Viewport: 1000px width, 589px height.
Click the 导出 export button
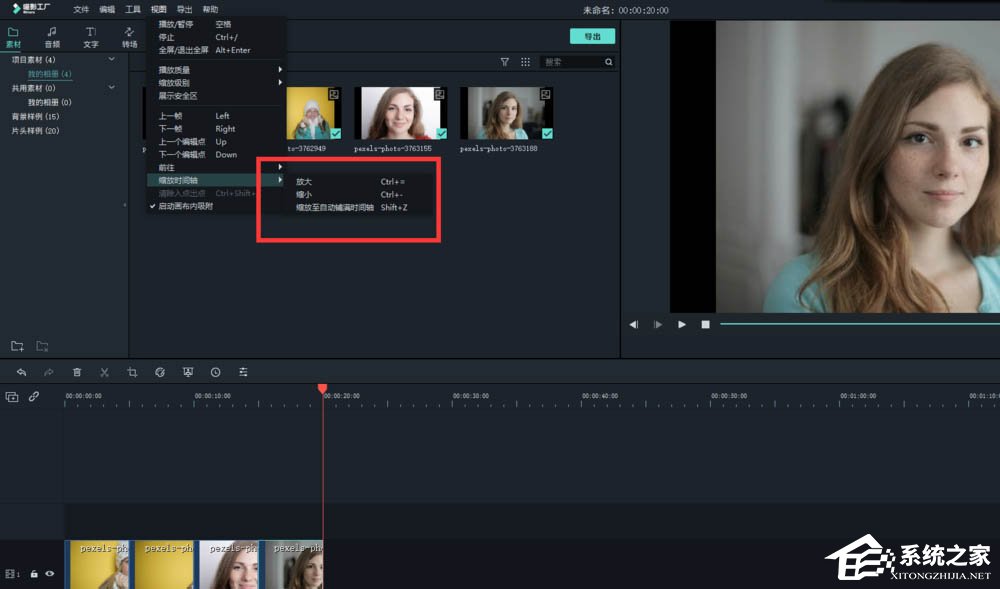(x=592, y=36)
